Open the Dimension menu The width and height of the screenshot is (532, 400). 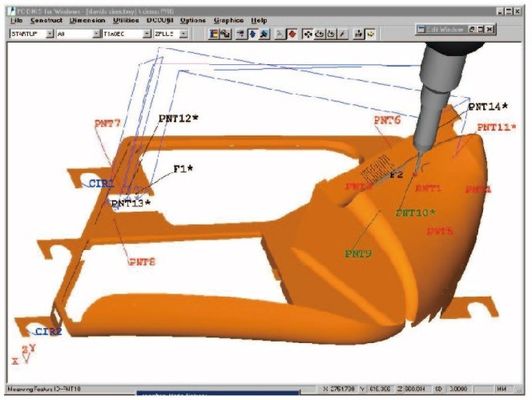click(88, 21)
